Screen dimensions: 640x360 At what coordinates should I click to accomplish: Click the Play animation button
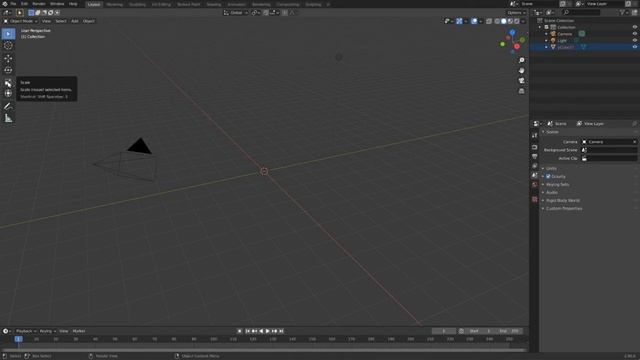tap(268, 331)
